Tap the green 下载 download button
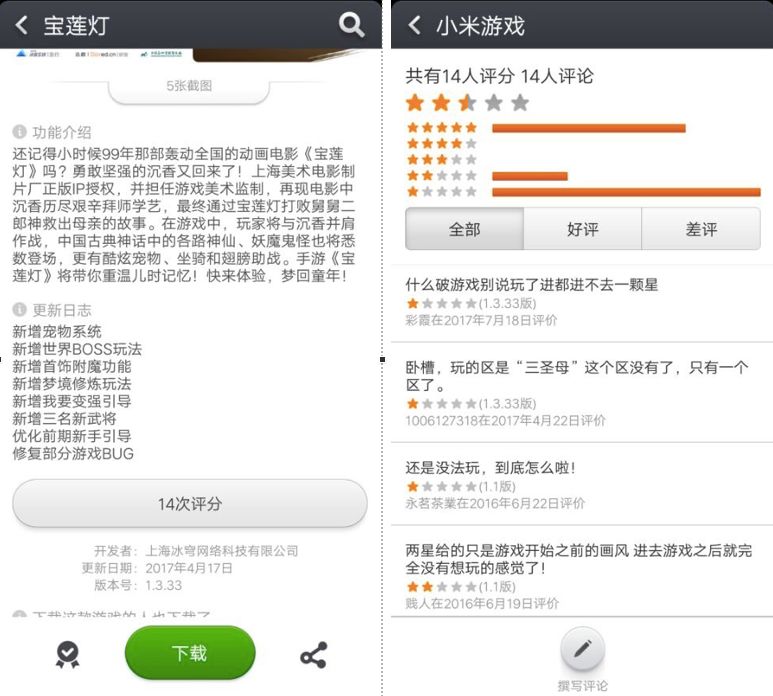The width and height of the screenshot is (773, 696). click(190, 653)
